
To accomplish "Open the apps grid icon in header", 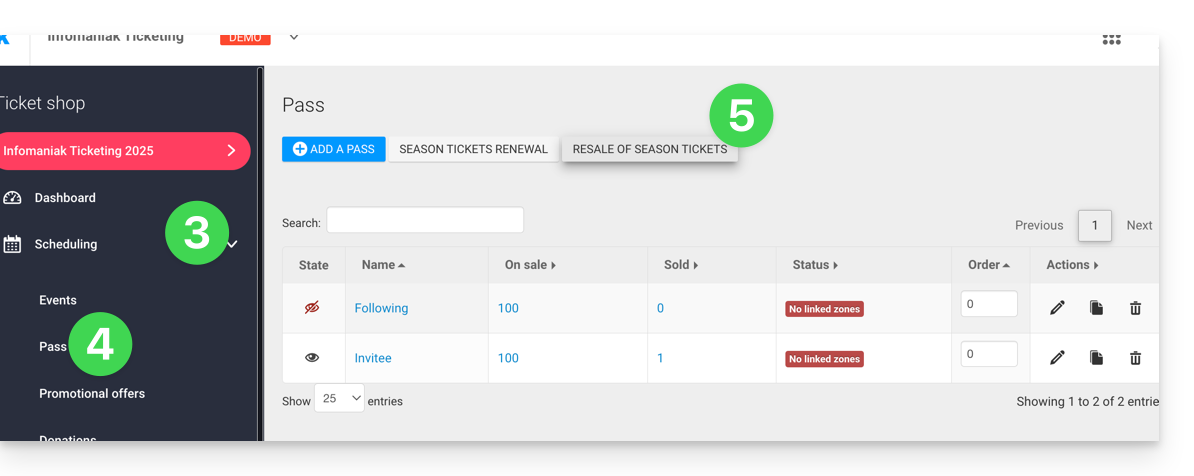I will click(x=1111, y=40).
